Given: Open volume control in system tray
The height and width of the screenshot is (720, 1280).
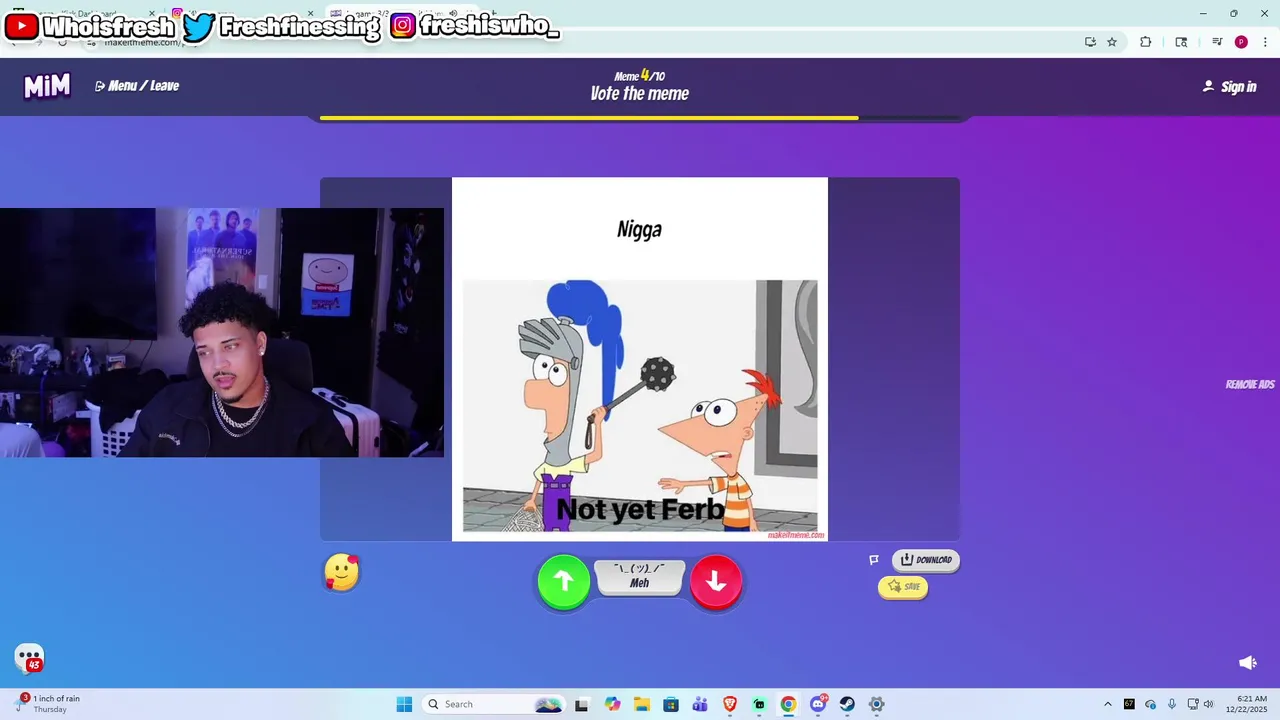Looking at the screenshot, I should click(1208, 704).
